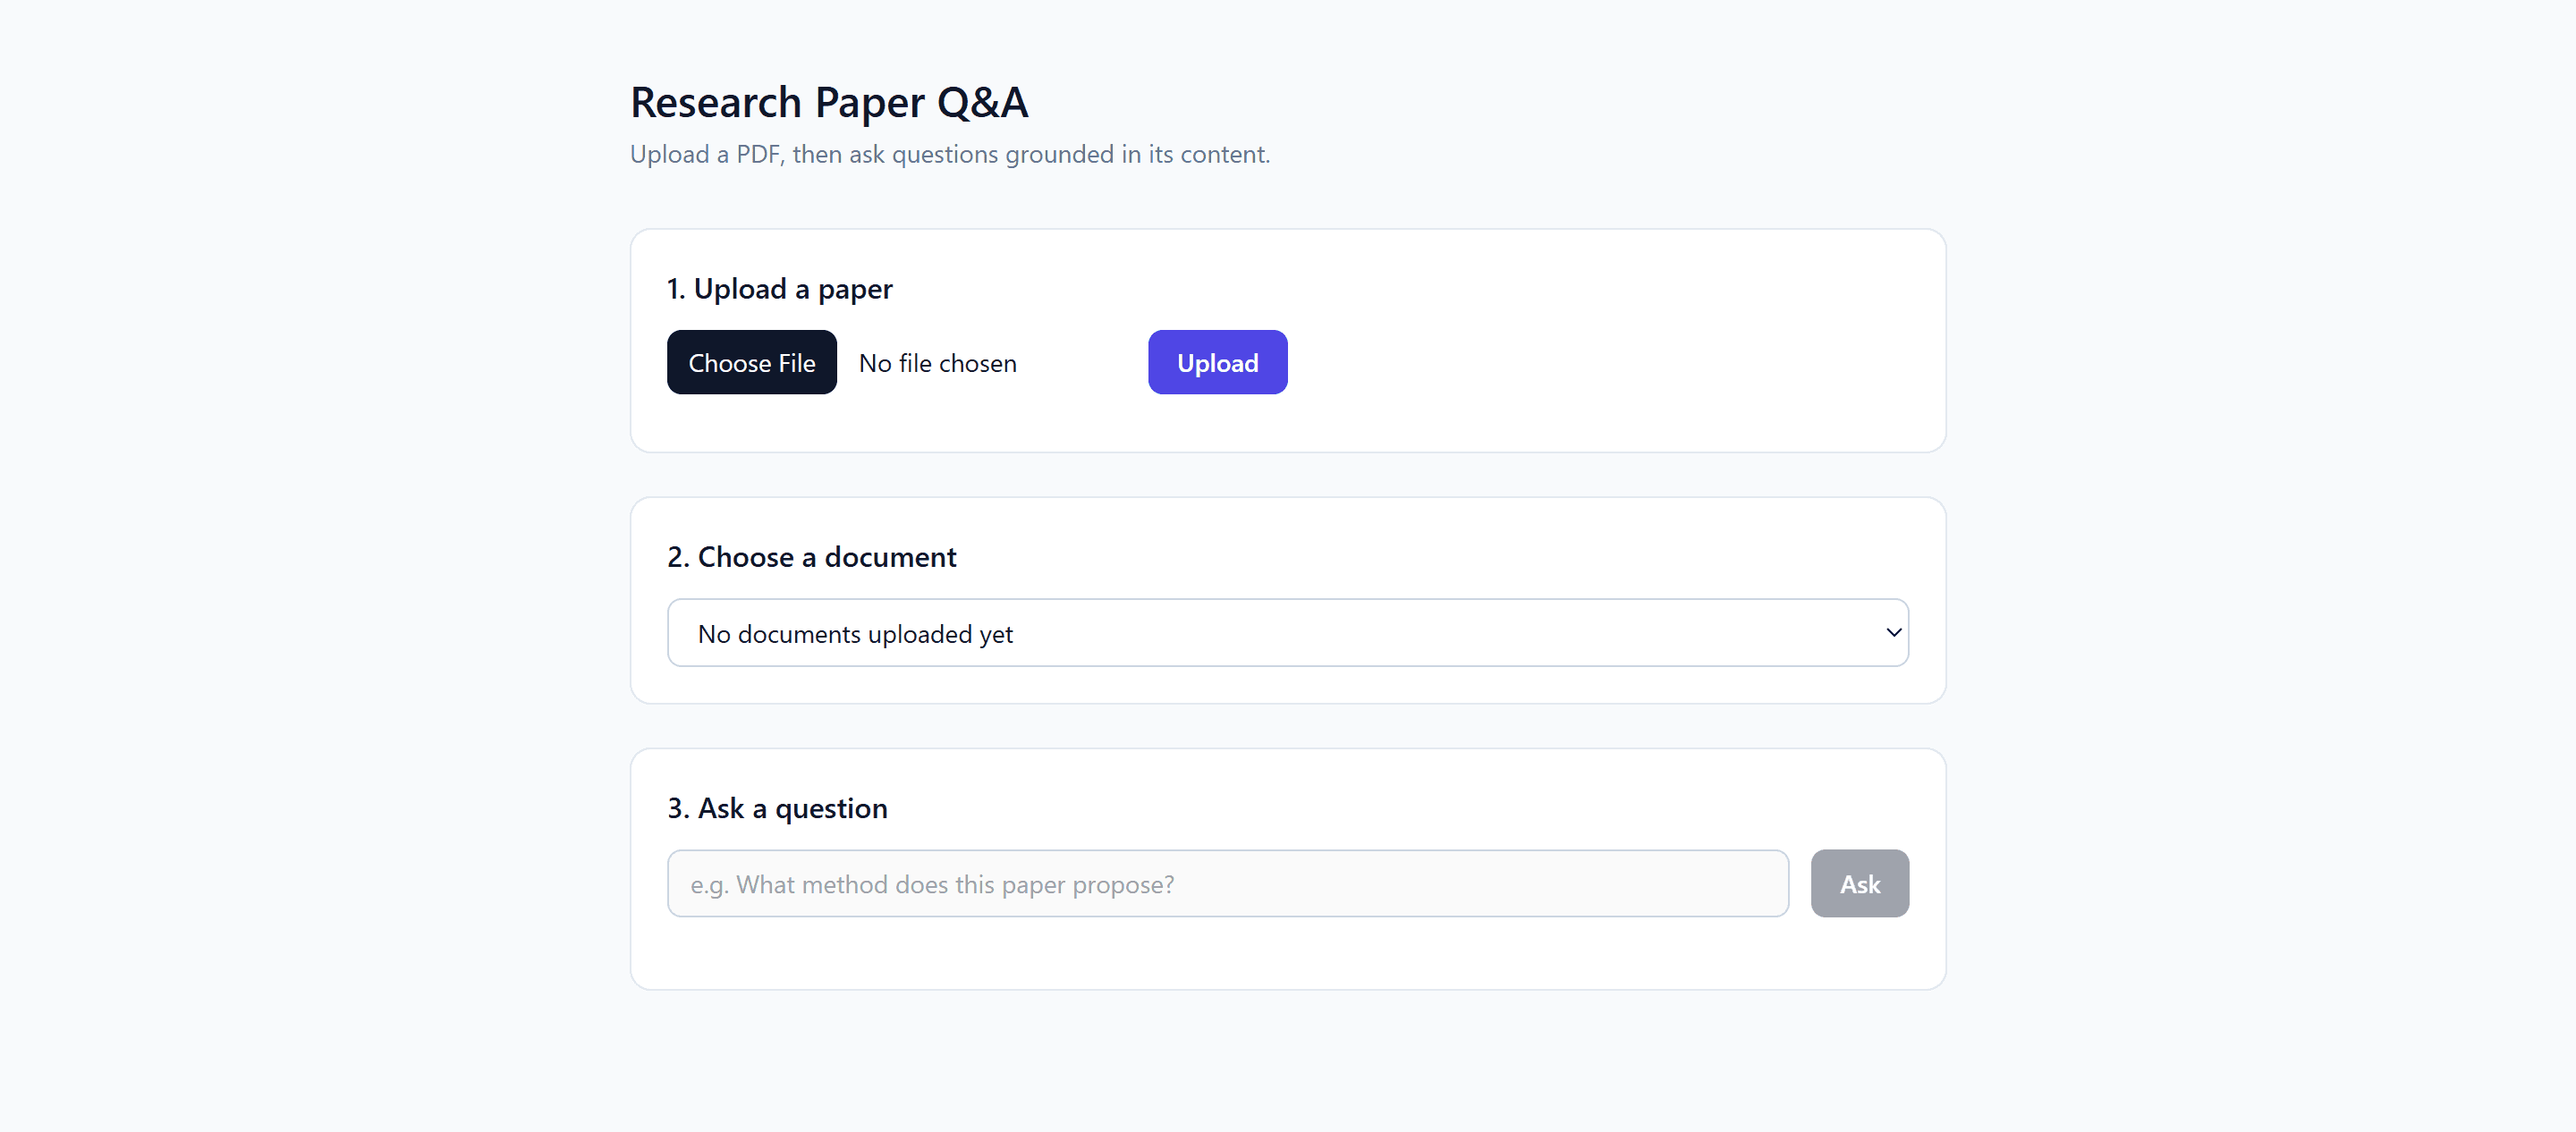The height and width of the screenshot is (1132, 2576).
Task: Click the dropdown chevron arrow icon
Action: pos(1893,632)
